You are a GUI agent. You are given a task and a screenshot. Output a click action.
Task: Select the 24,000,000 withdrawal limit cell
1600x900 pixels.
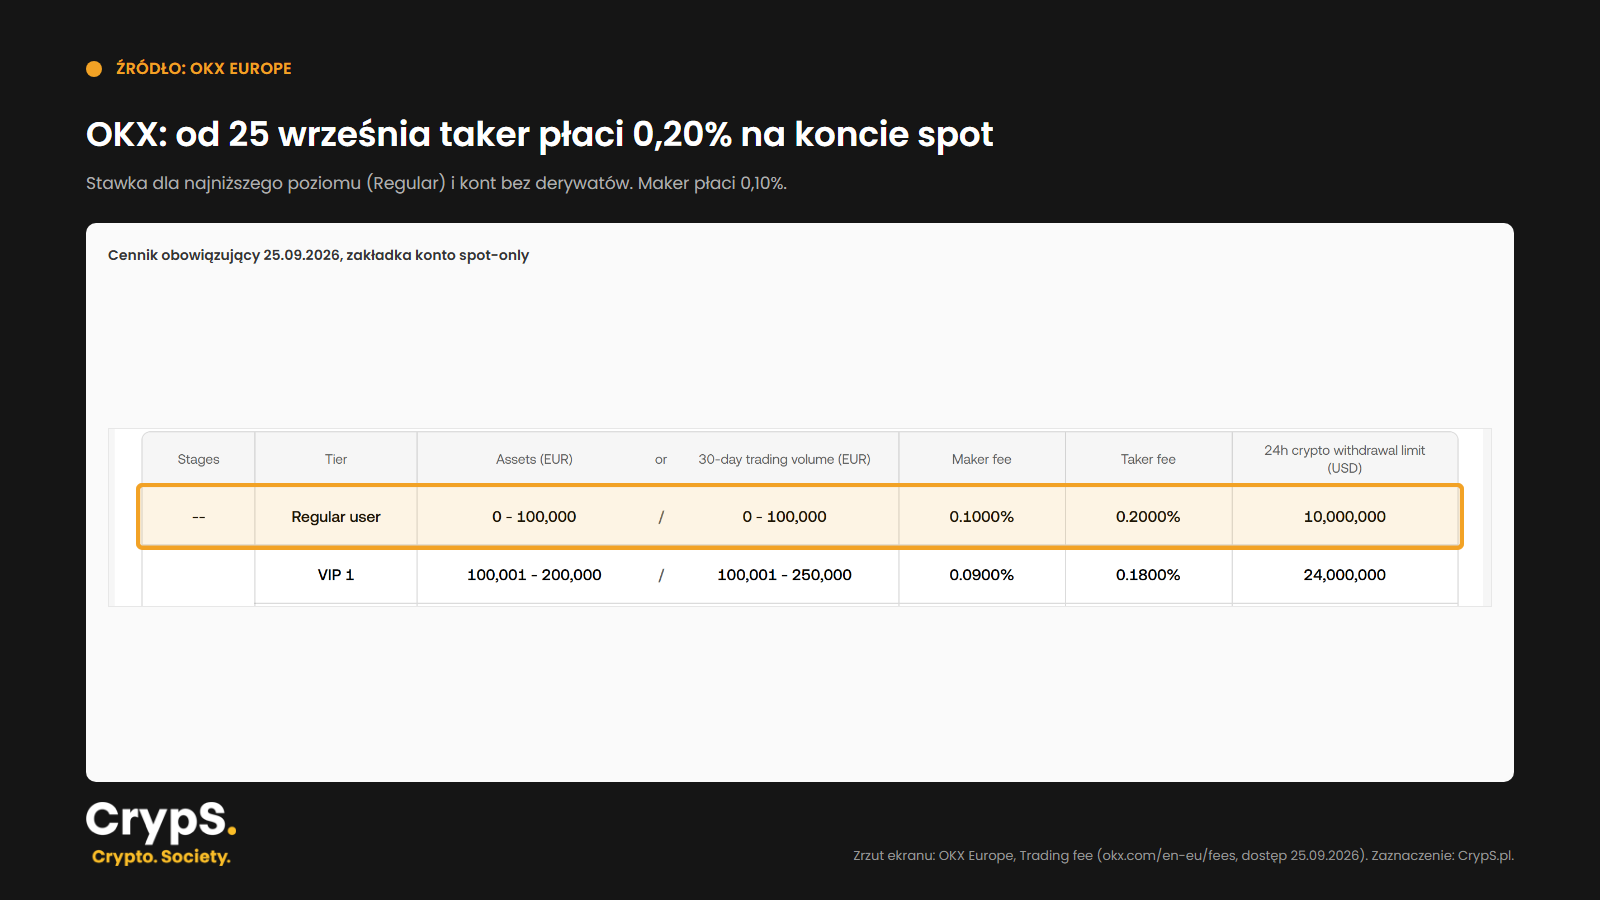coord(1344,575)
